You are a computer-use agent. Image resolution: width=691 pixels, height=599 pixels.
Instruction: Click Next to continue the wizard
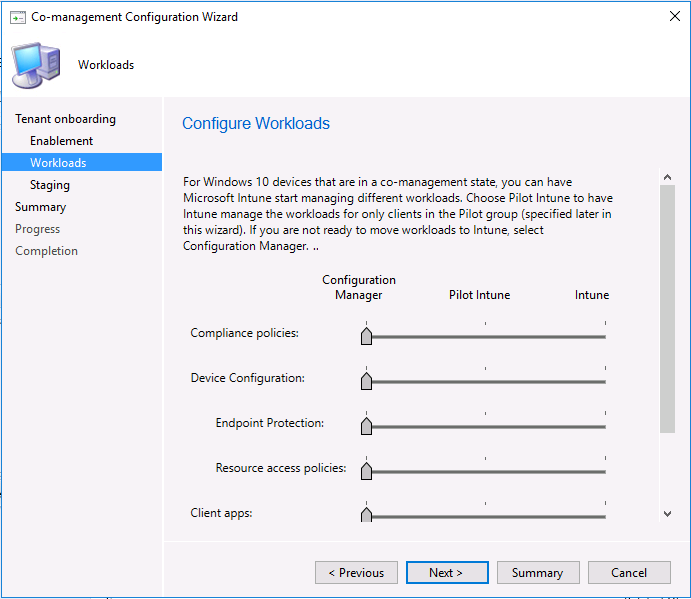pyautogui.click(x=447, y=573)
